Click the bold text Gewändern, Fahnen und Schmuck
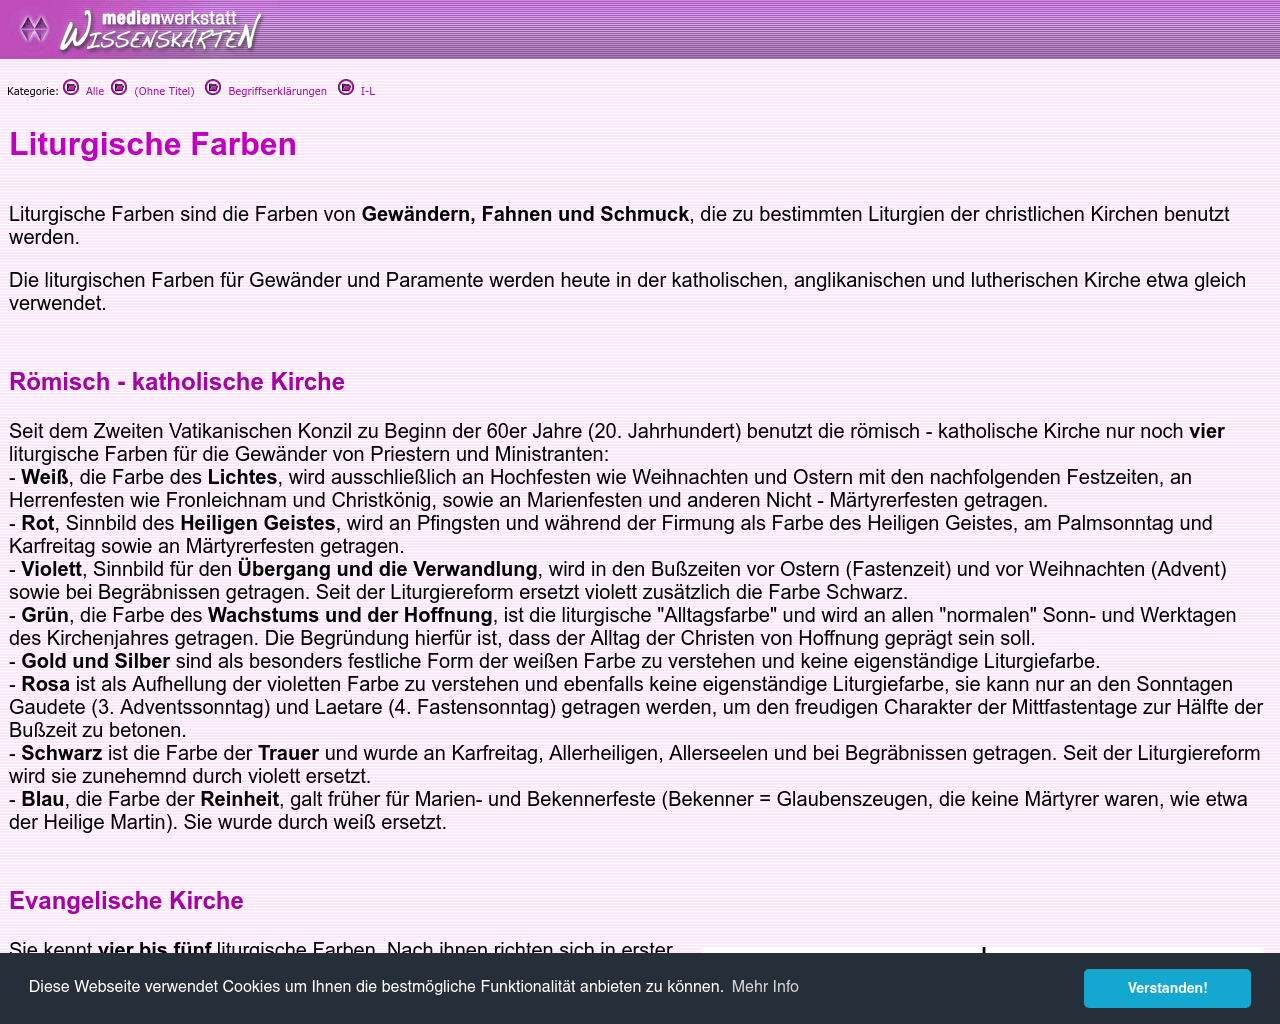This screenshot has width=1280, height=1024. coord(525,214)
